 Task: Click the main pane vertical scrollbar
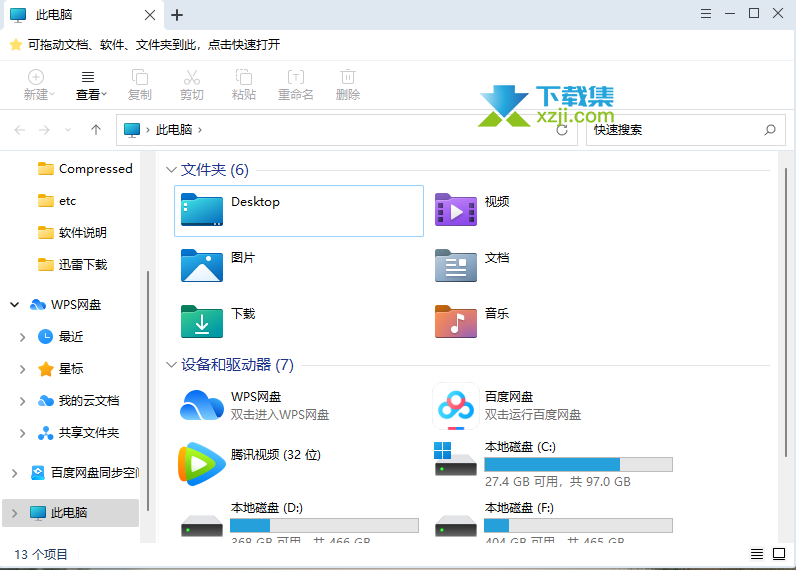[x=786, y=312]
